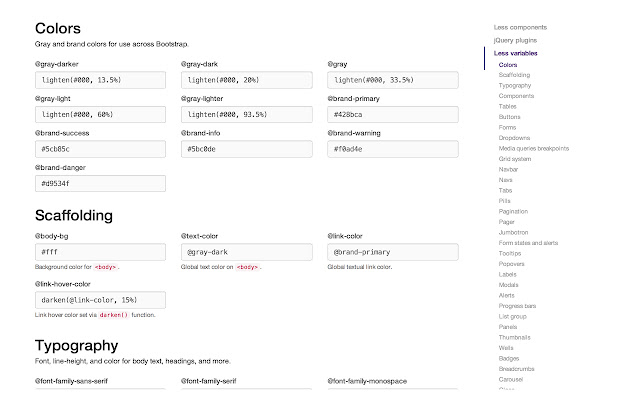Open jQuery plugins in sidebar
This screenshot has height=400, width=640.
click(515, 40)
